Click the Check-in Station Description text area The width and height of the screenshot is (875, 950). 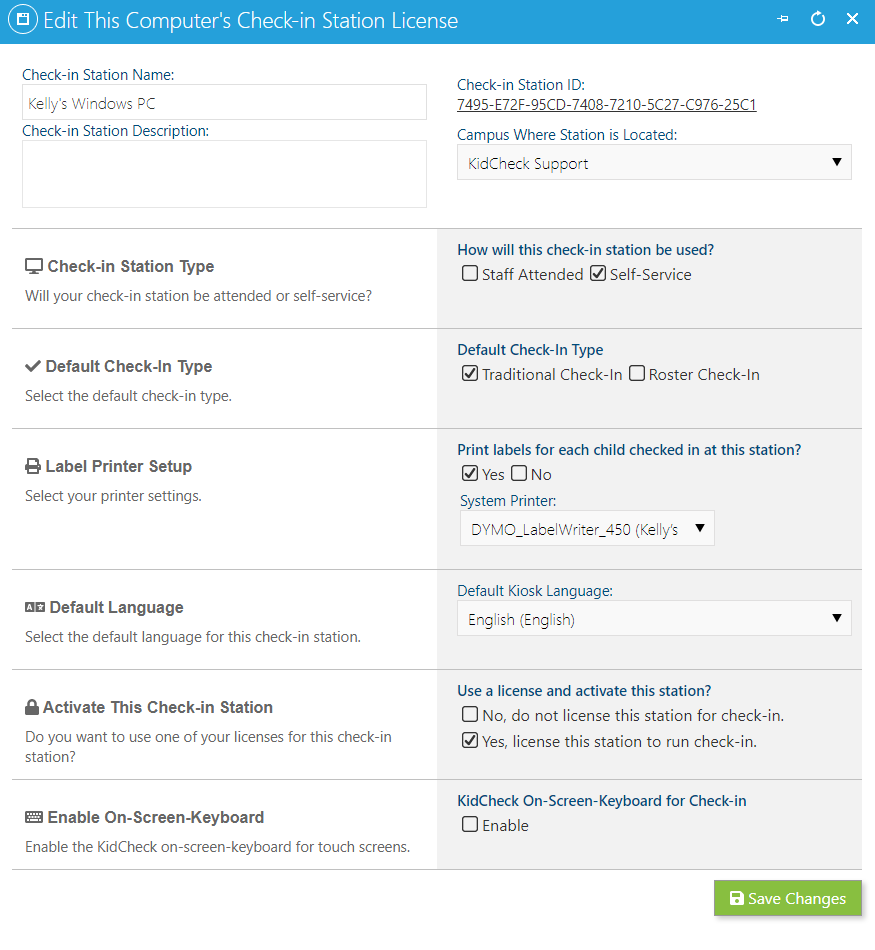point(224,174)
